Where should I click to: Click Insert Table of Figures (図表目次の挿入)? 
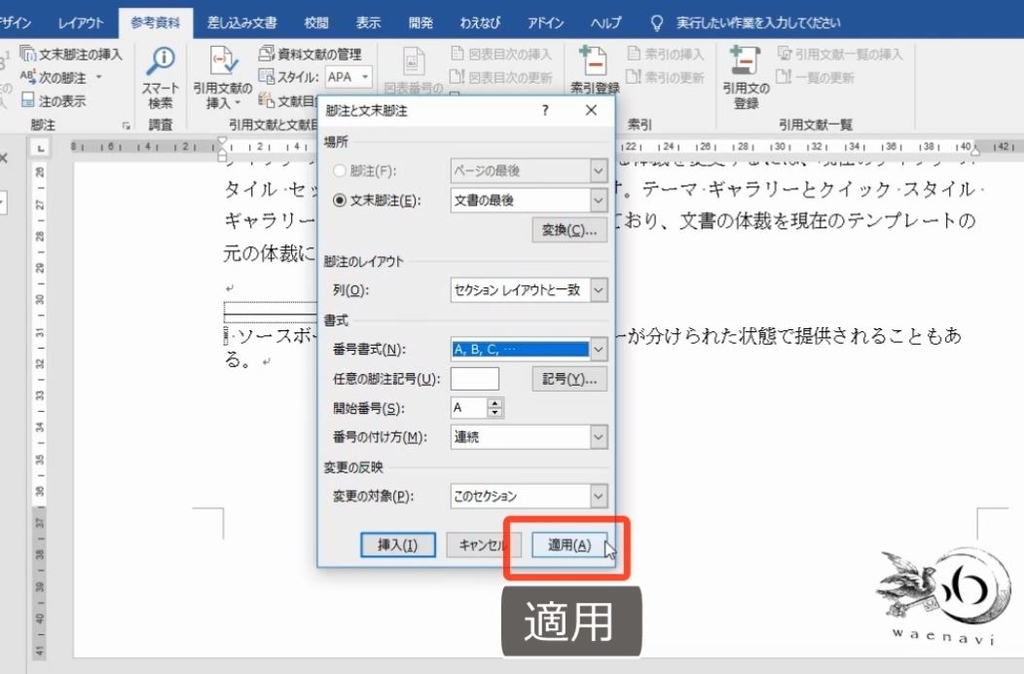click(x=502, y=54)
